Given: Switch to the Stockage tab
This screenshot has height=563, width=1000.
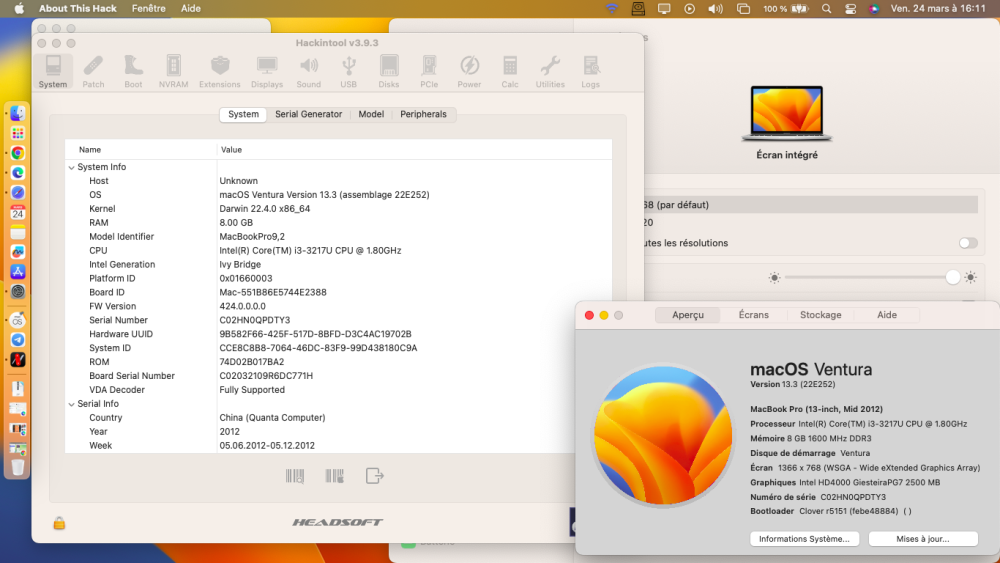Looking at the screenshot, I should [821, 315].
